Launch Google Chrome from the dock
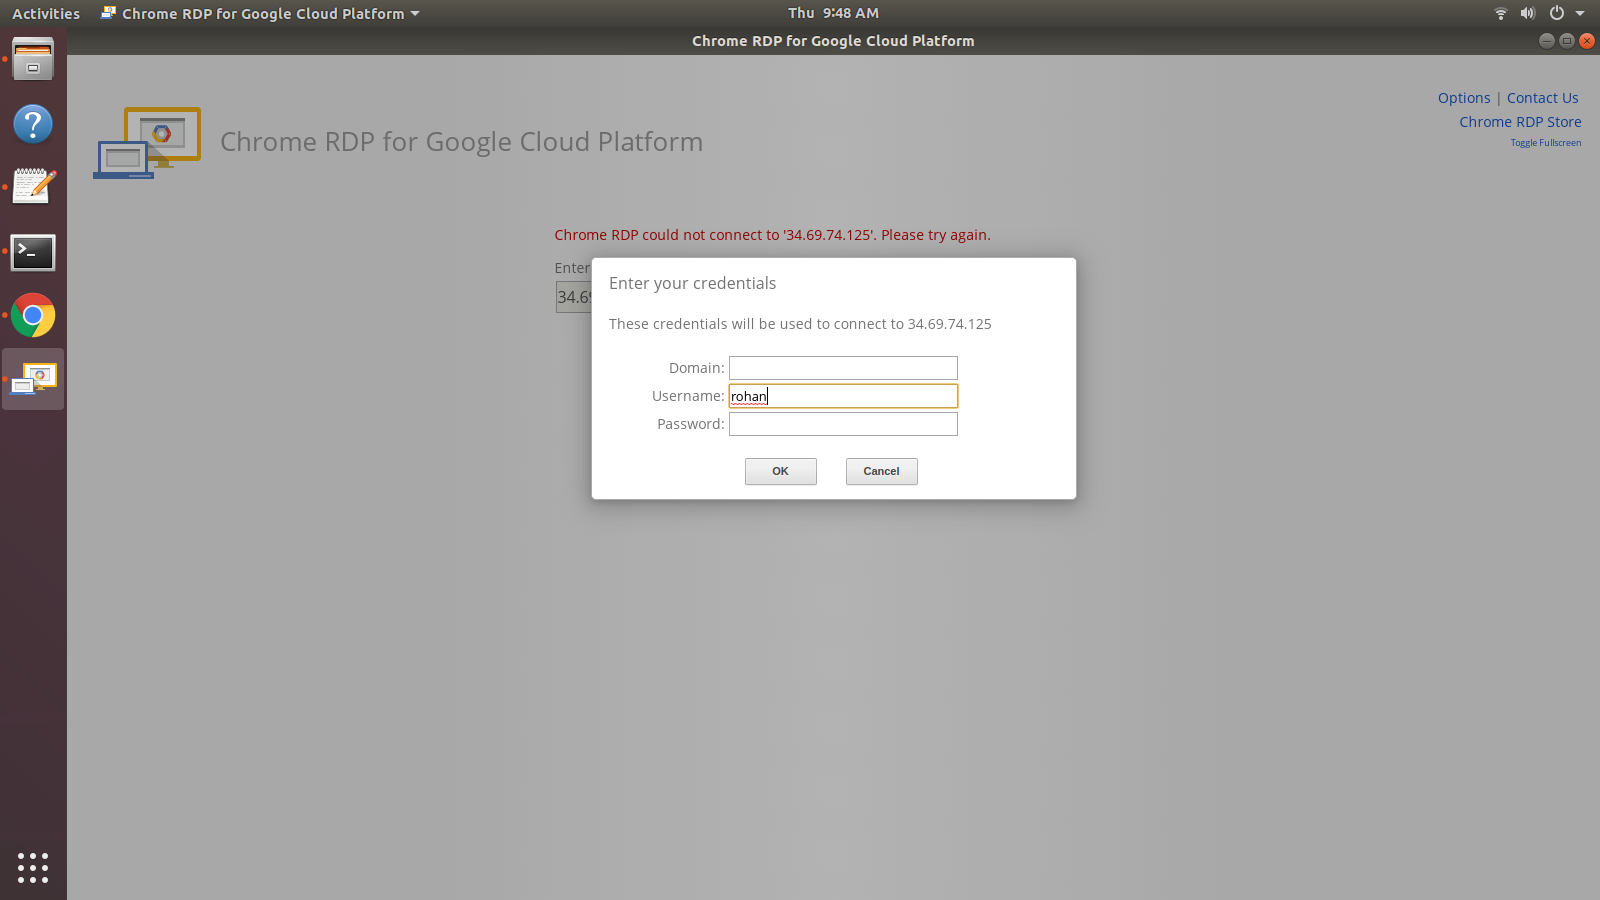Image resolution: width=1600 pixels, height=900 pixels. (x=33, y=316)
